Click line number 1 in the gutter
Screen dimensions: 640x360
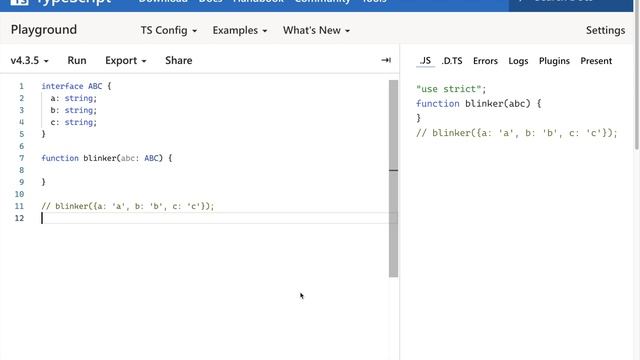[21, 86]
